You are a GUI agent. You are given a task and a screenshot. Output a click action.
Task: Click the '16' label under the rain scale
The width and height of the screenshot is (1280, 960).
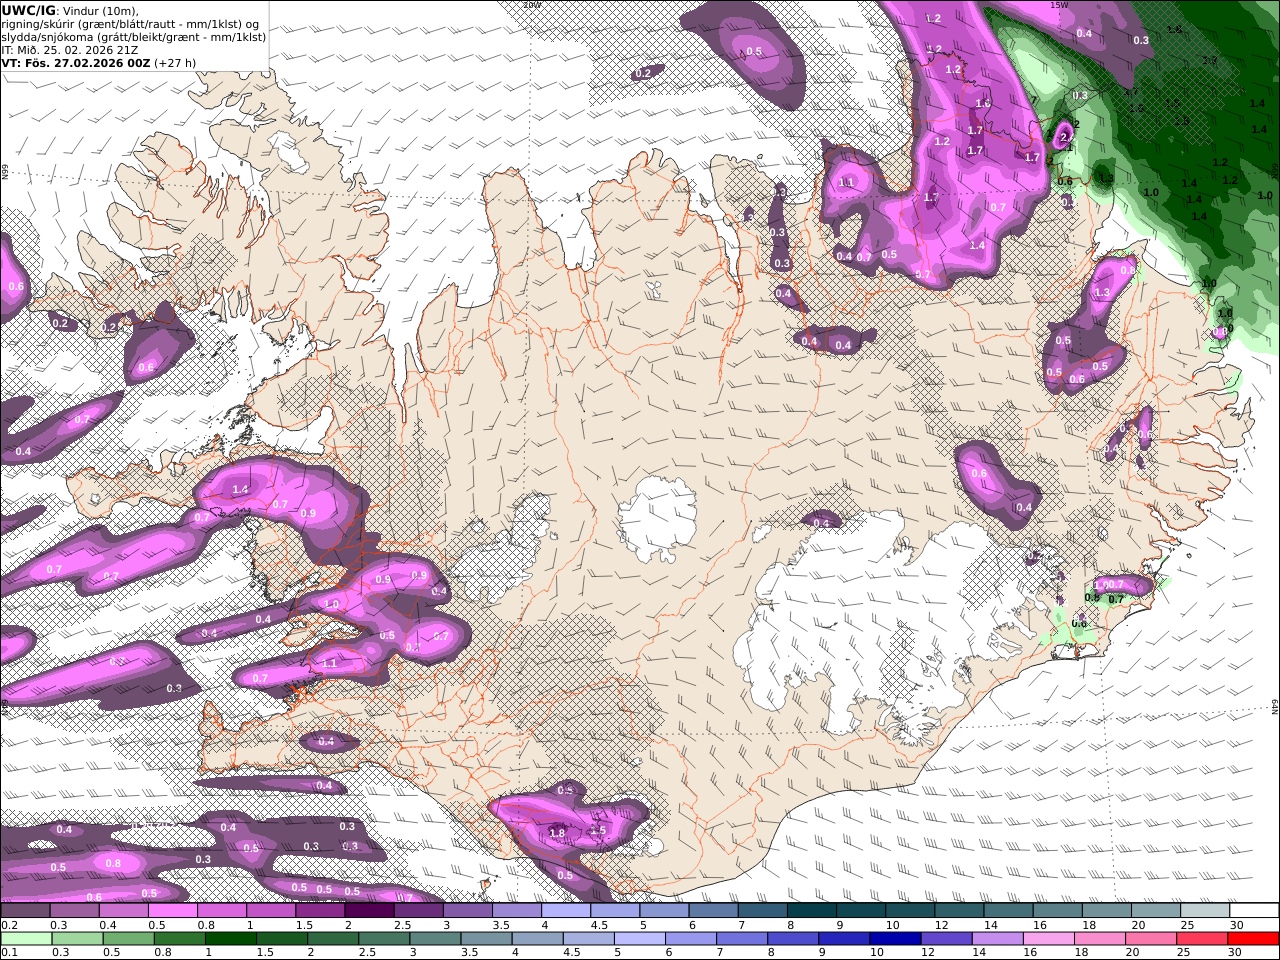(x=1030, y=953)
